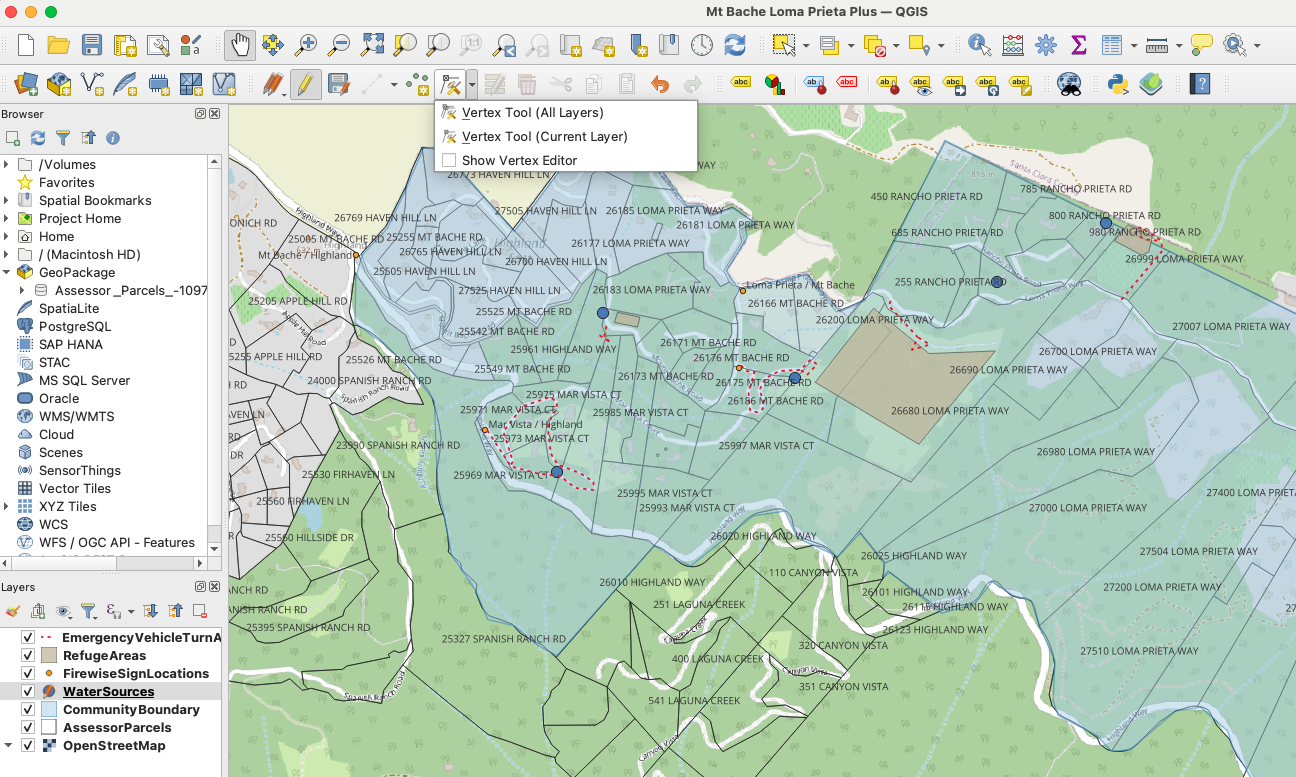Screen dimensions: 1296x777
Task: Refresh the Browser panel
Action: pos(38,138)
